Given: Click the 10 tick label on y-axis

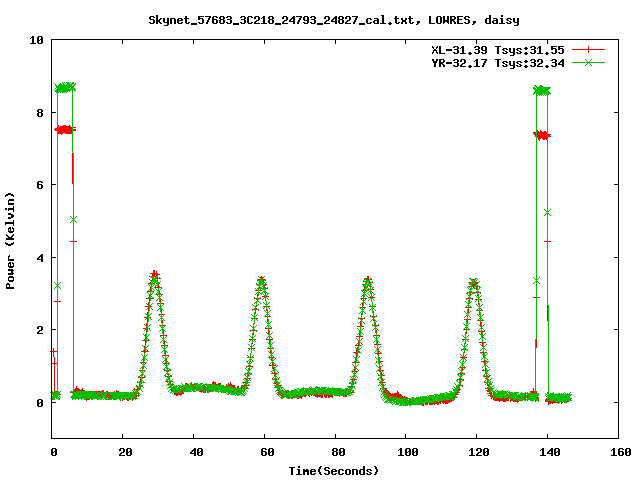Looking at the screenshot, I should (37, 41).
